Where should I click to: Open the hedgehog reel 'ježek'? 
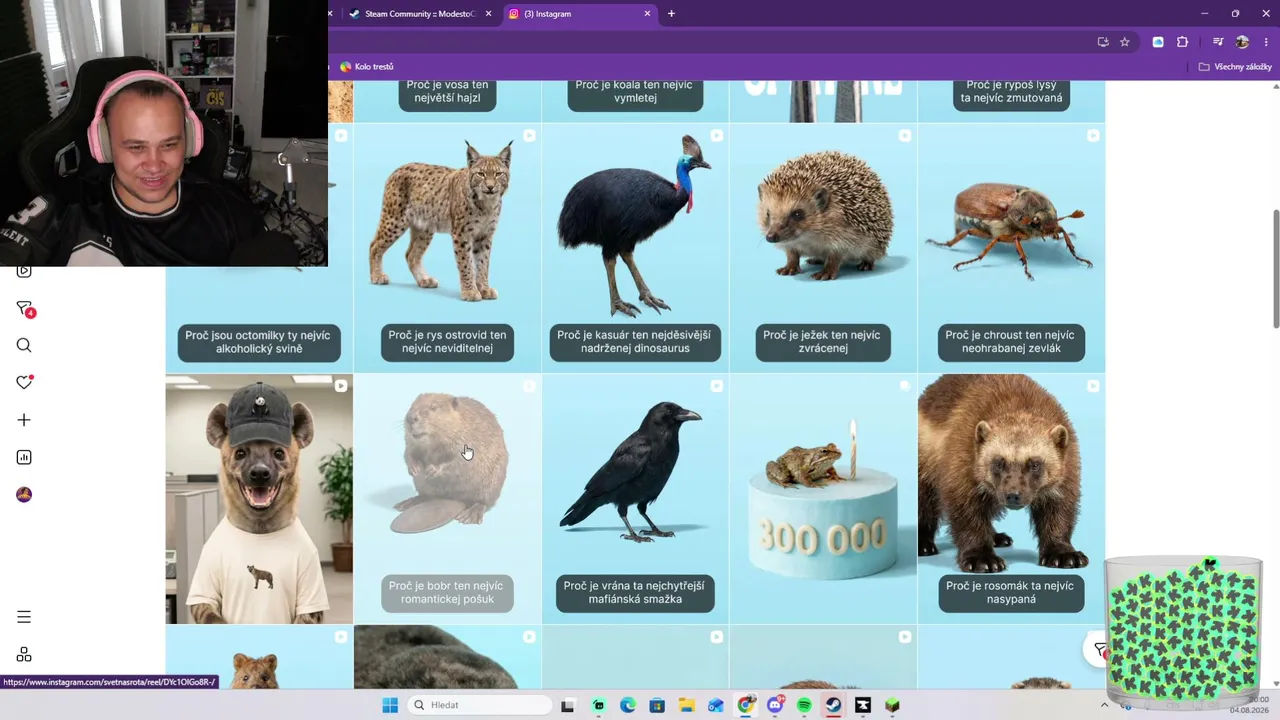click(823, 247)
